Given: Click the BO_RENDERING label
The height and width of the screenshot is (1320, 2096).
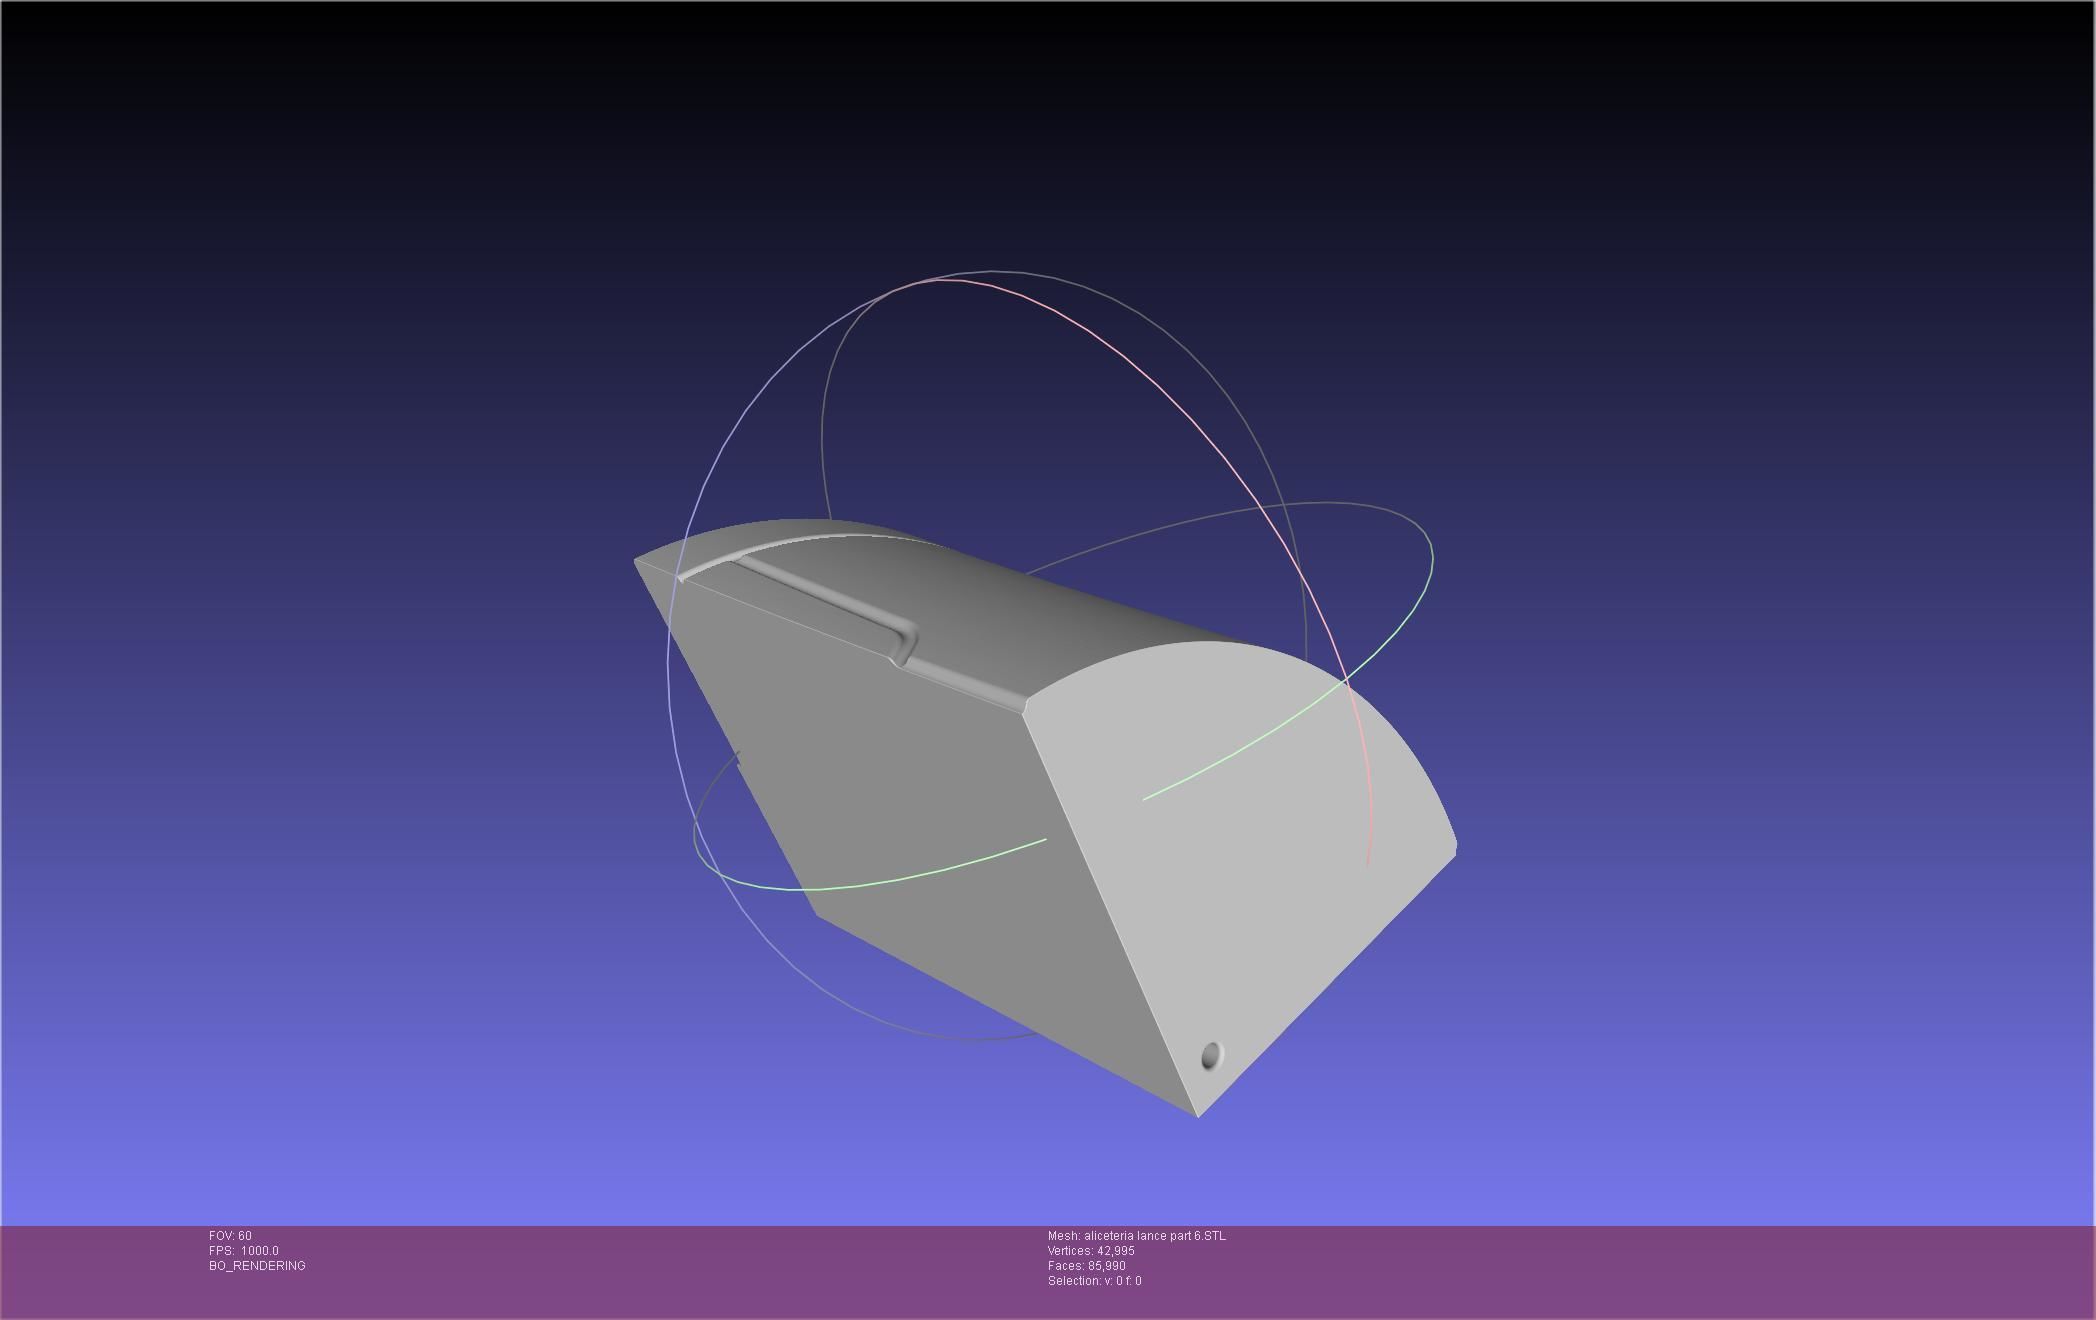Looking at the screenshot, I should coord(257,1266).
